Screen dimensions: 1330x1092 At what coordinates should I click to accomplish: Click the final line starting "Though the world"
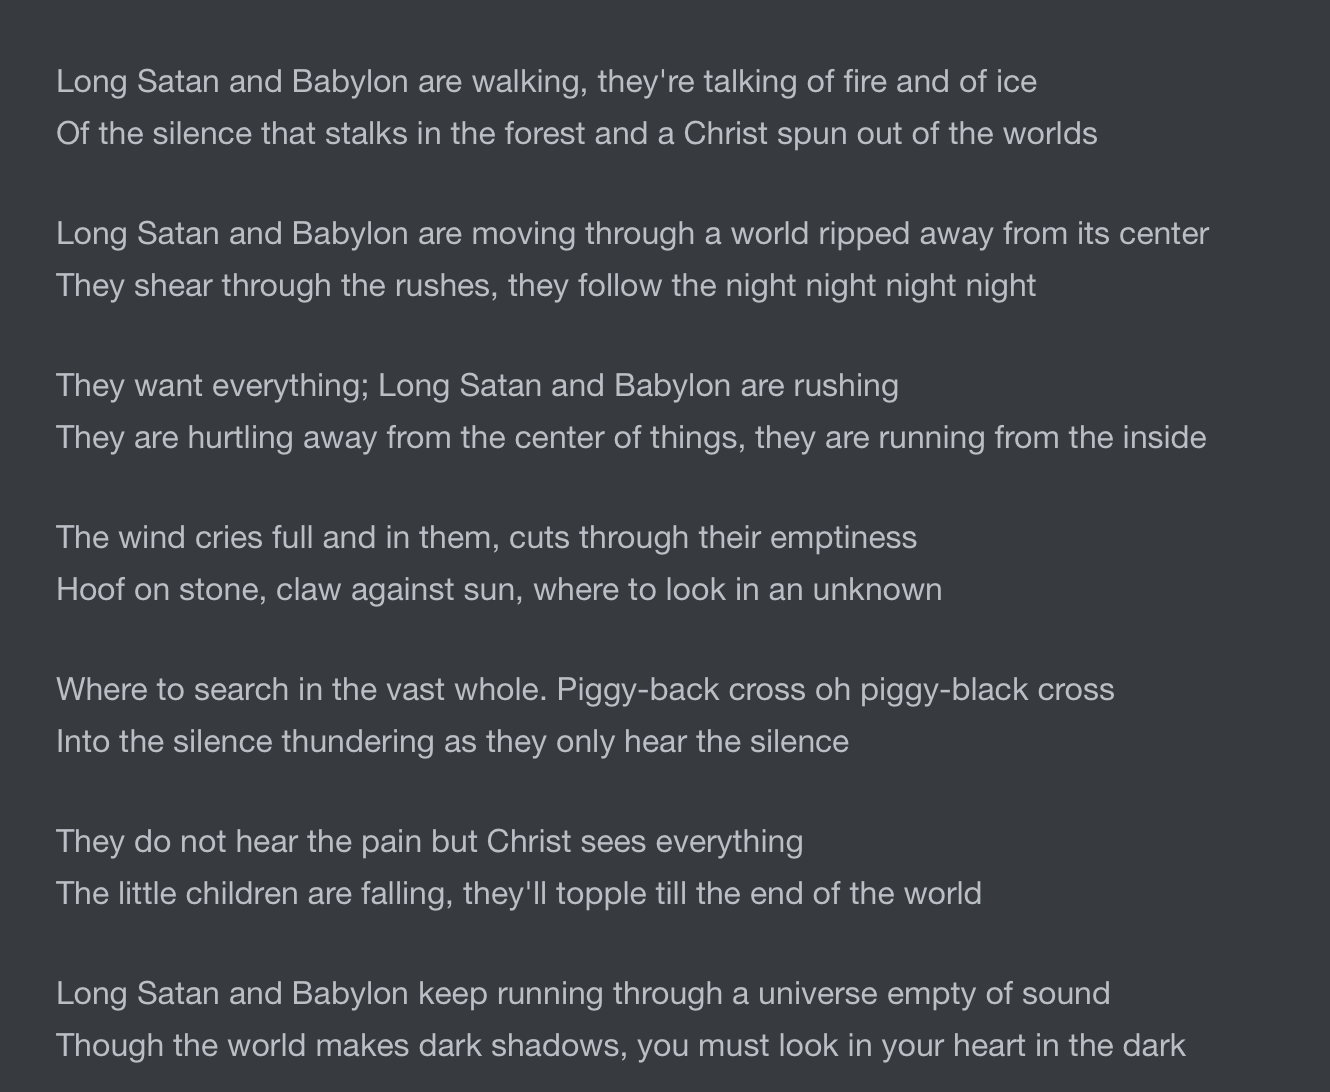620,1045
